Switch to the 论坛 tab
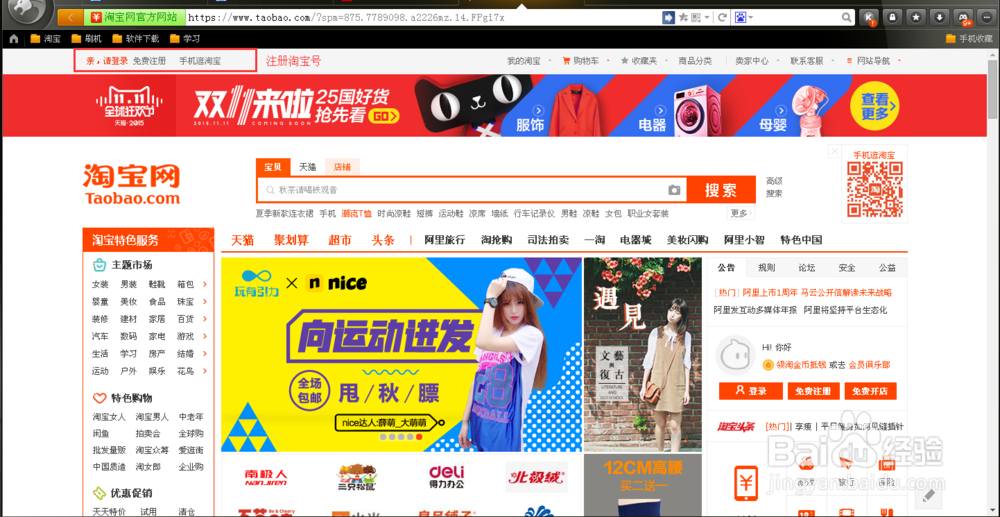Screen dimensions: 1000x517 pyautogui.click(x=807, y=268)
